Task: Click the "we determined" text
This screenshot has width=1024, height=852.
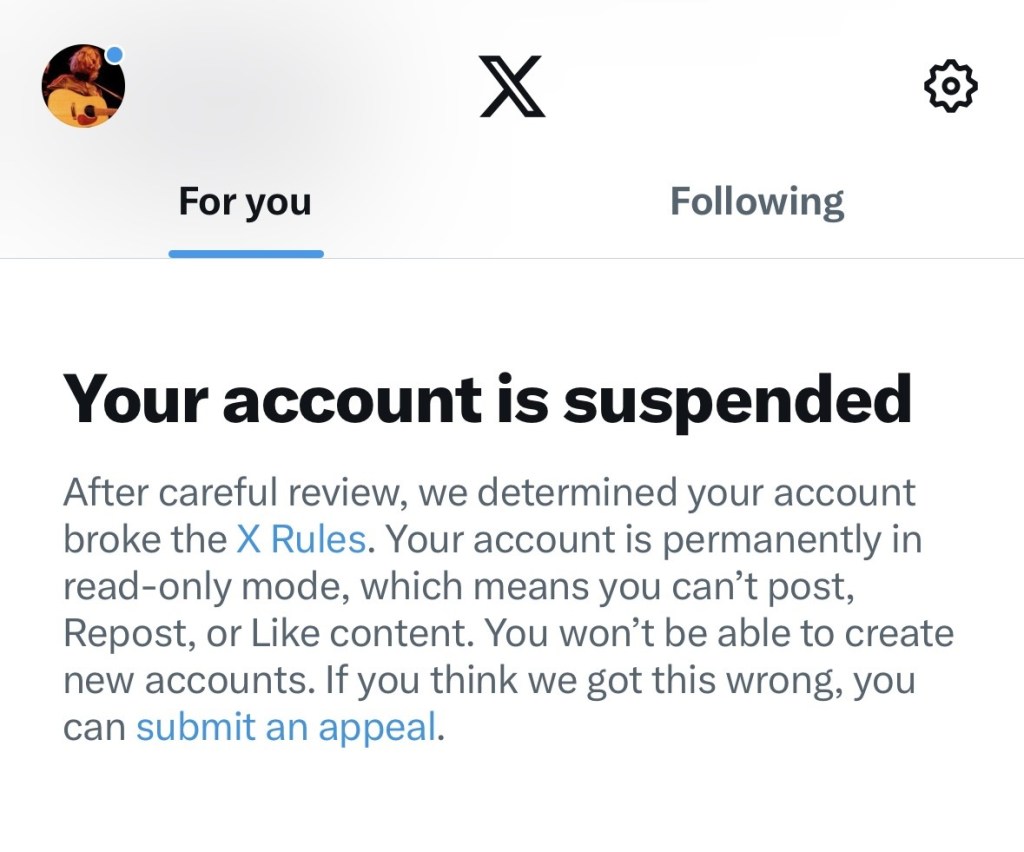Action: pyautogui.click(x=537, y=493)
